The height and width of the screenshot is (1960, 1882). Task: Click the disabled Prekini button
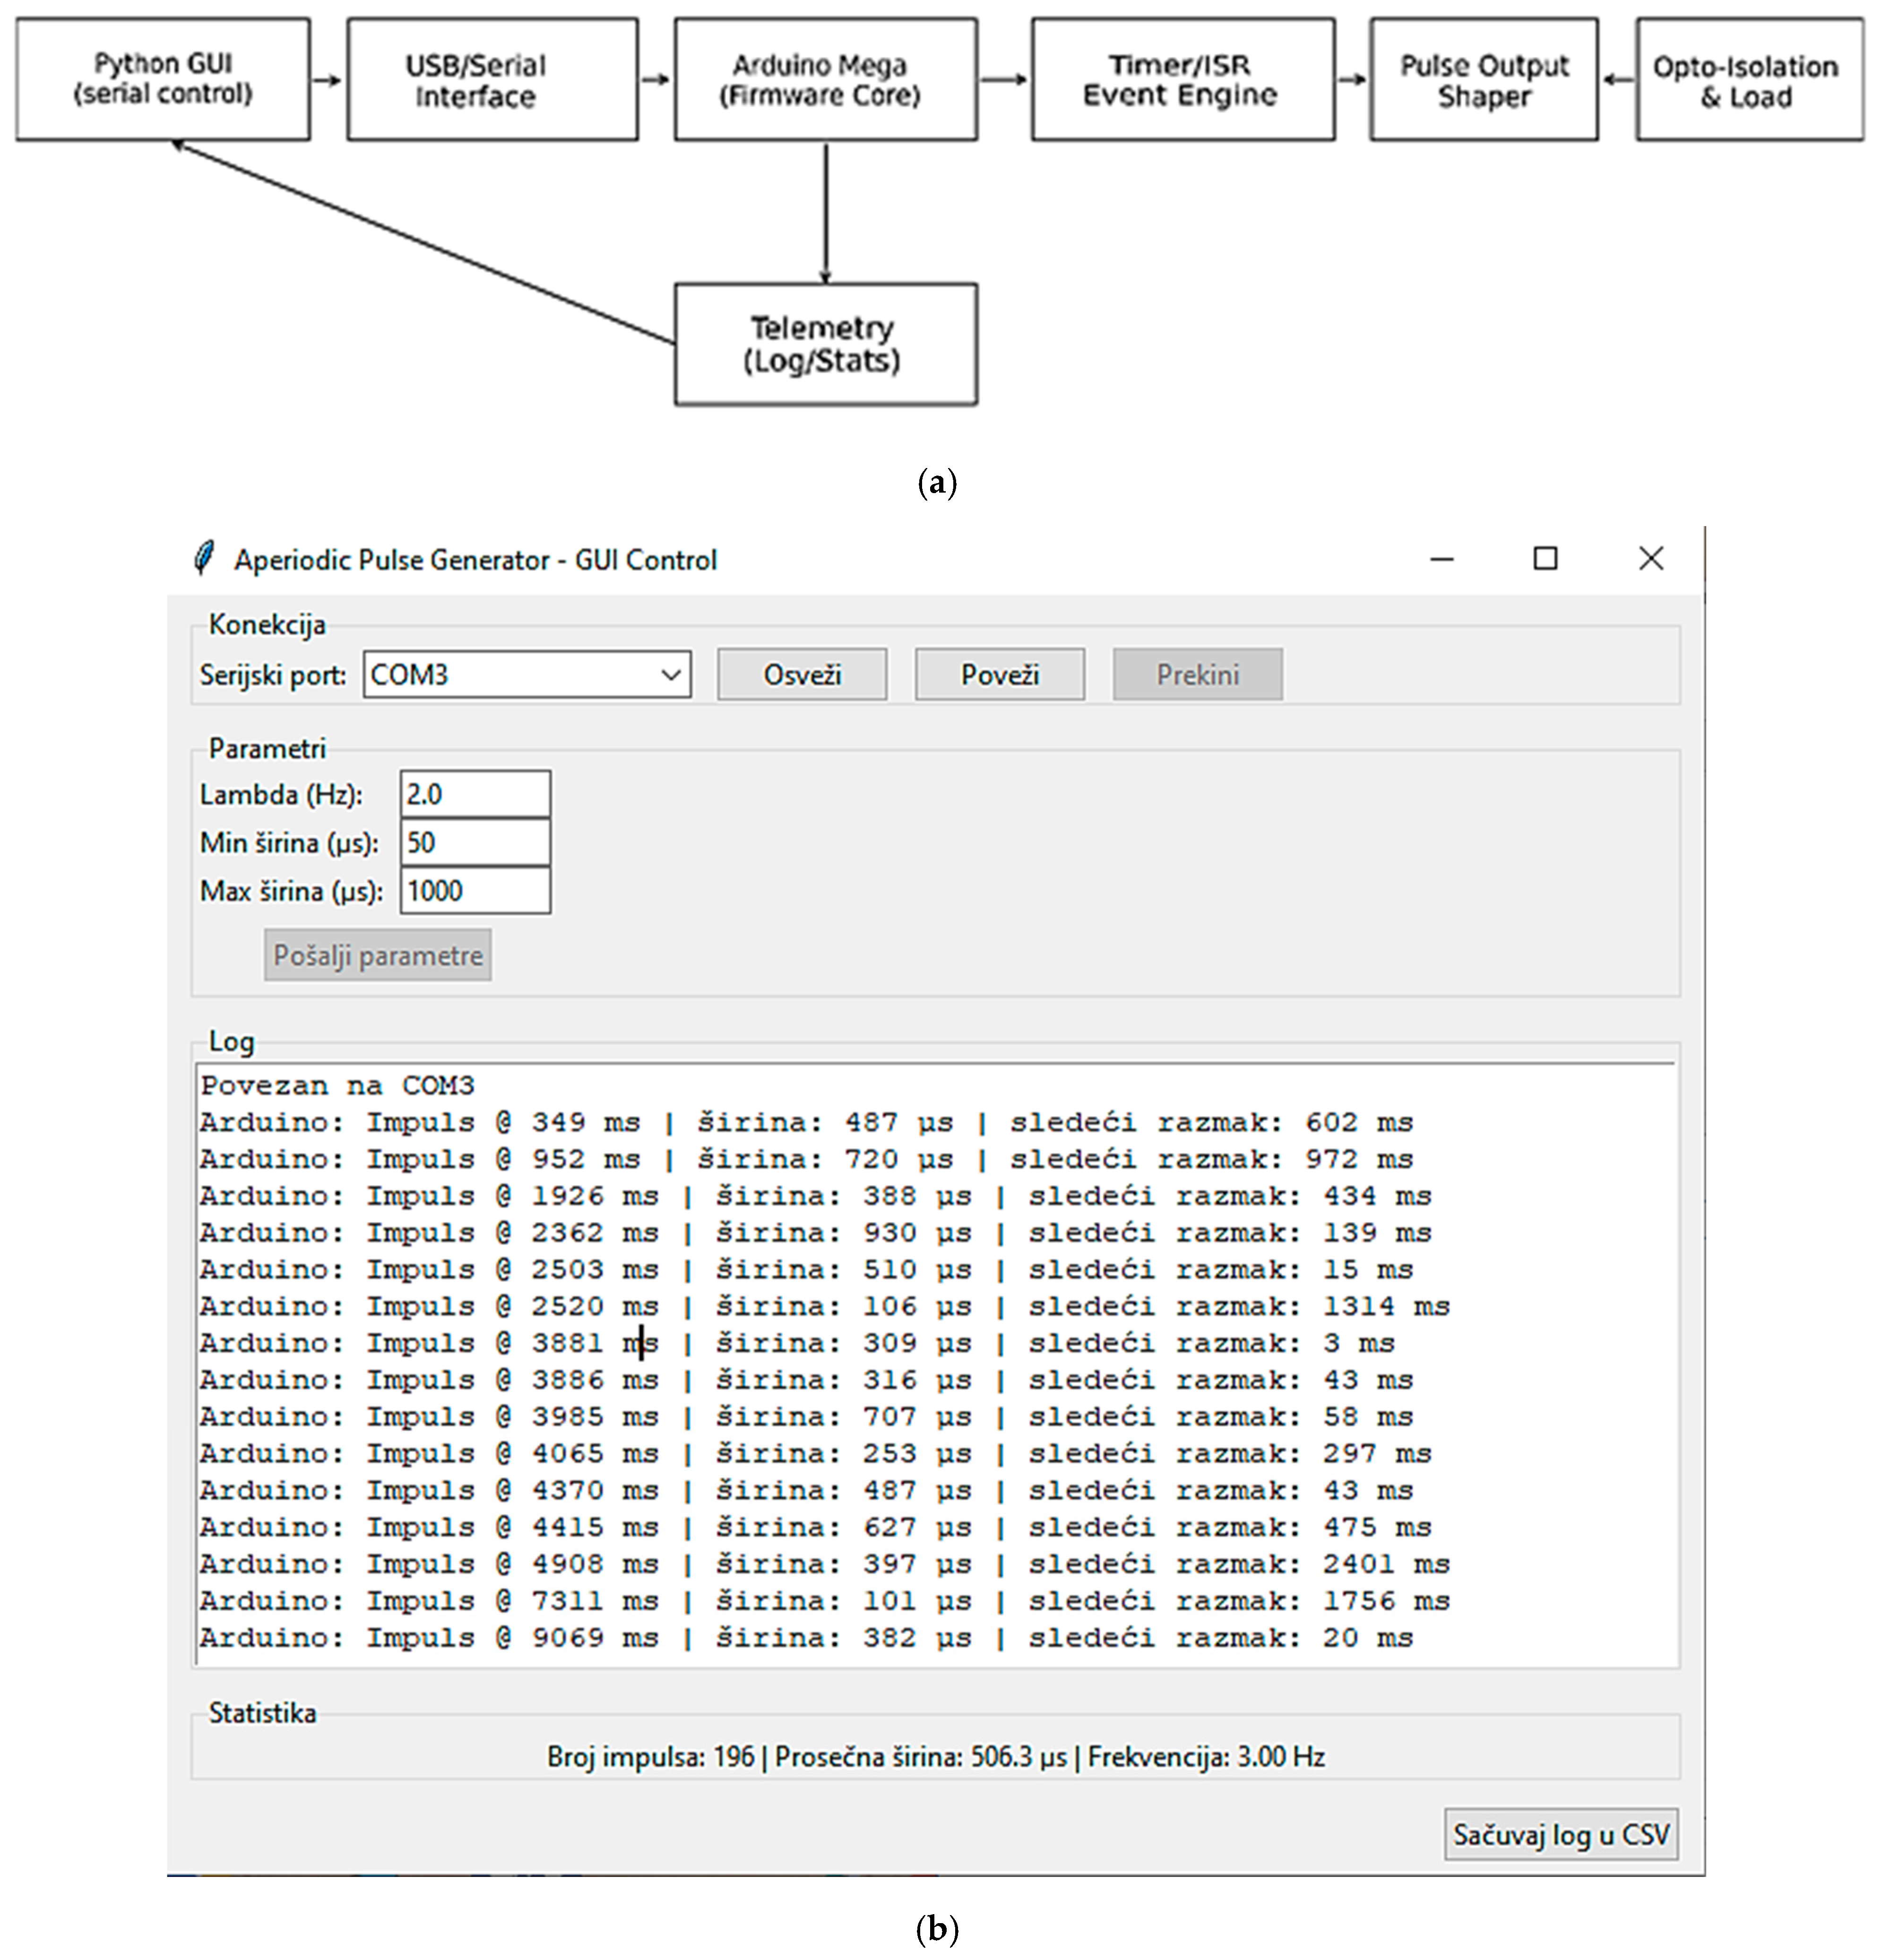(x=1197, y=675)
